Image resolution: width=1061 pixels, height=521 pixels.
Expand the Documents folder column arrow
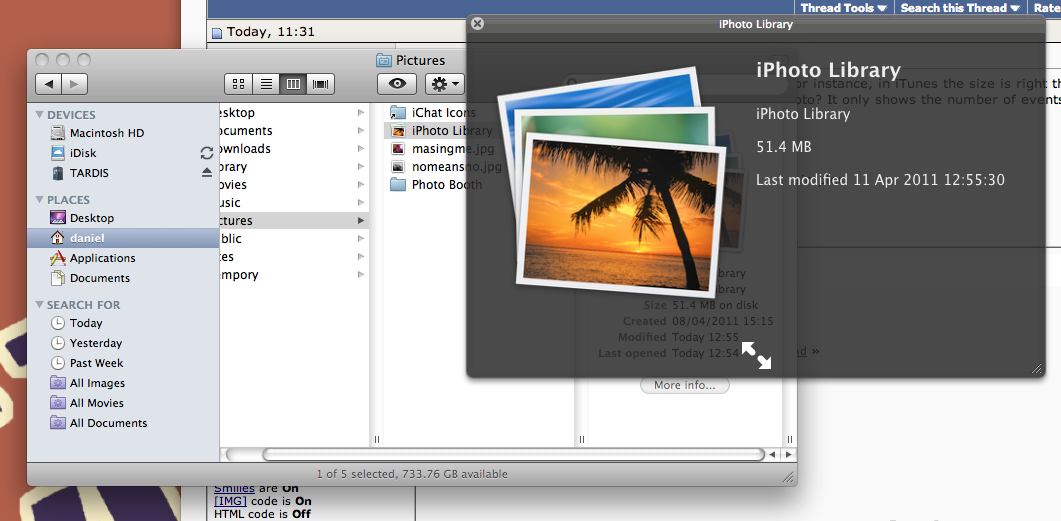(361, 131)
